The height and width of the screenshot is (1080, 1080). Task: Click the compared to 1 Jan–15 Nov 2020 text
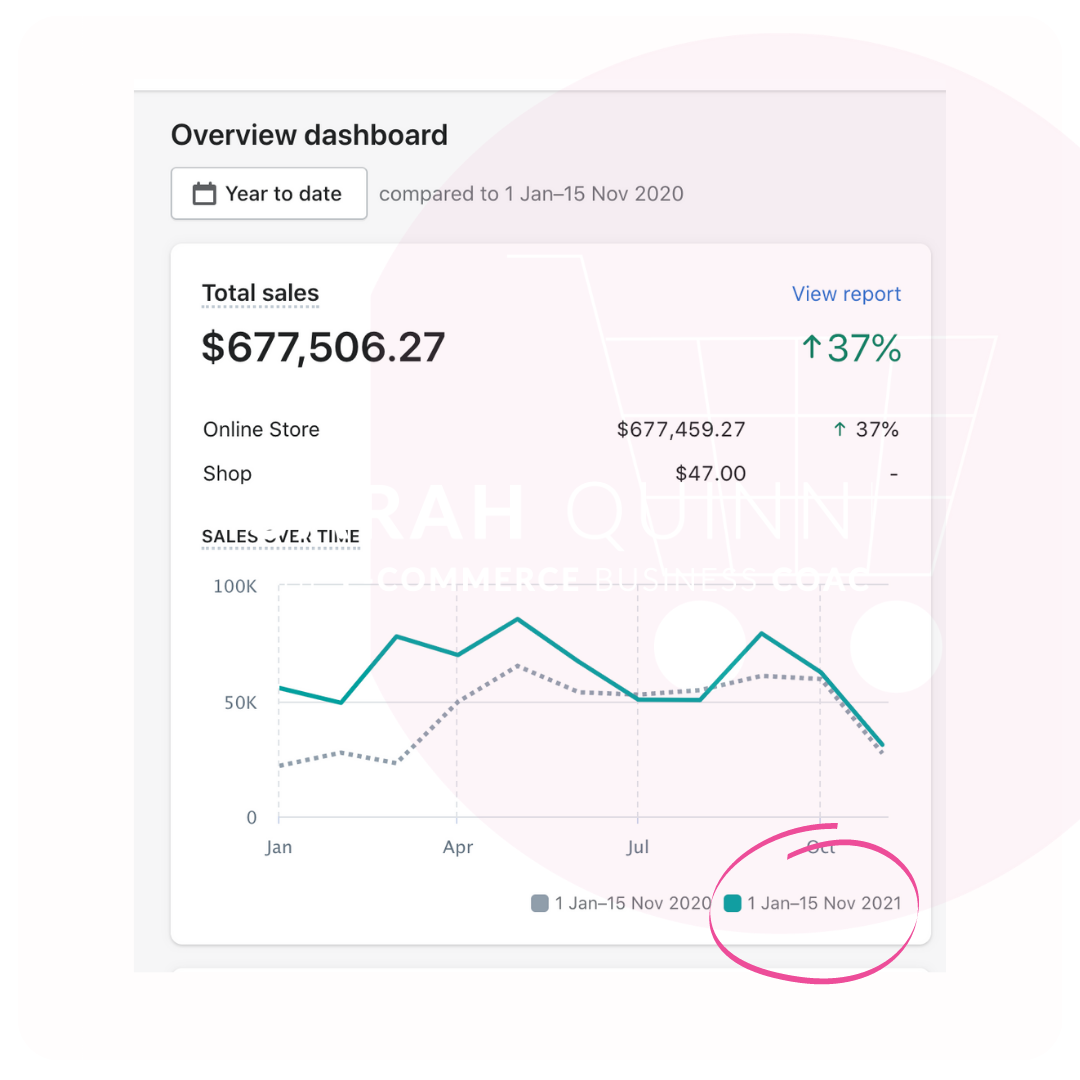tap(531, 194)
